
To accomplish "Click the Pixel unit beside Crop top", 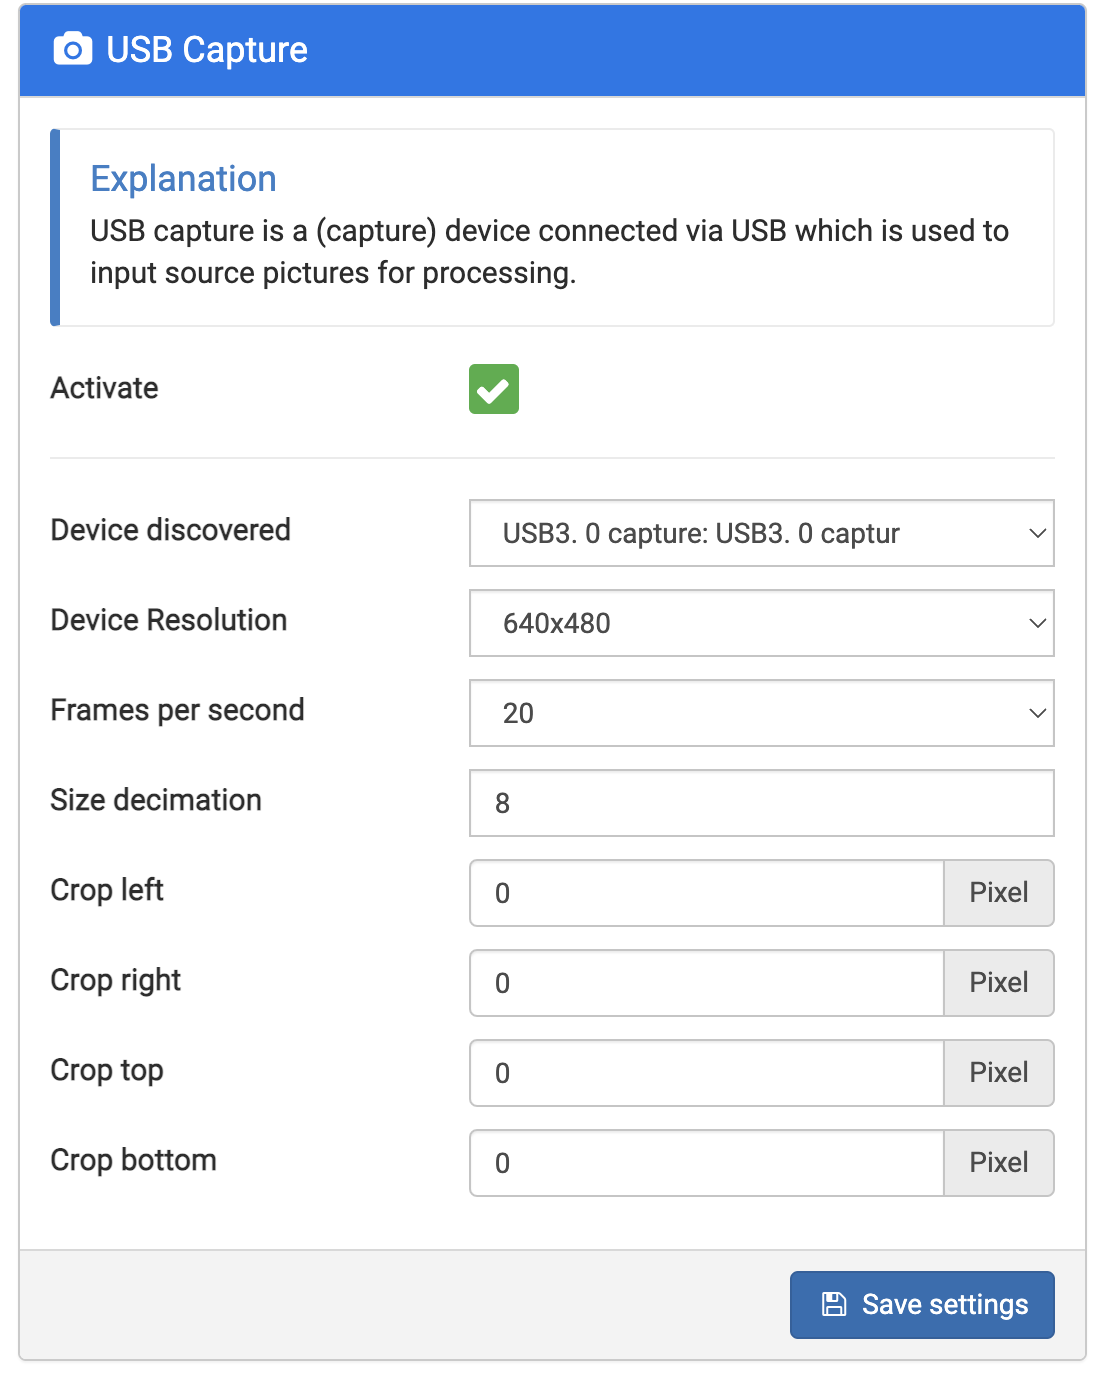I will coord(998,1073).
